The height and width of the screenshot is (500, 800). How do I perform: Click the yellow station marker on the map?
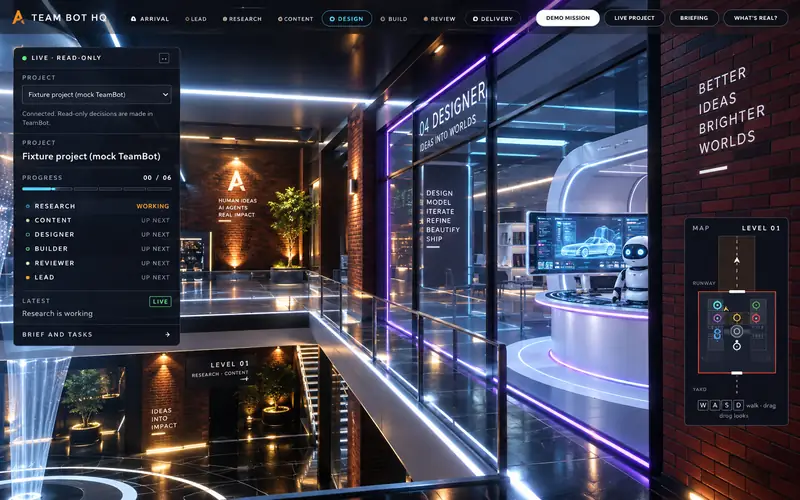pyautogui.click(x=737, y=318)
